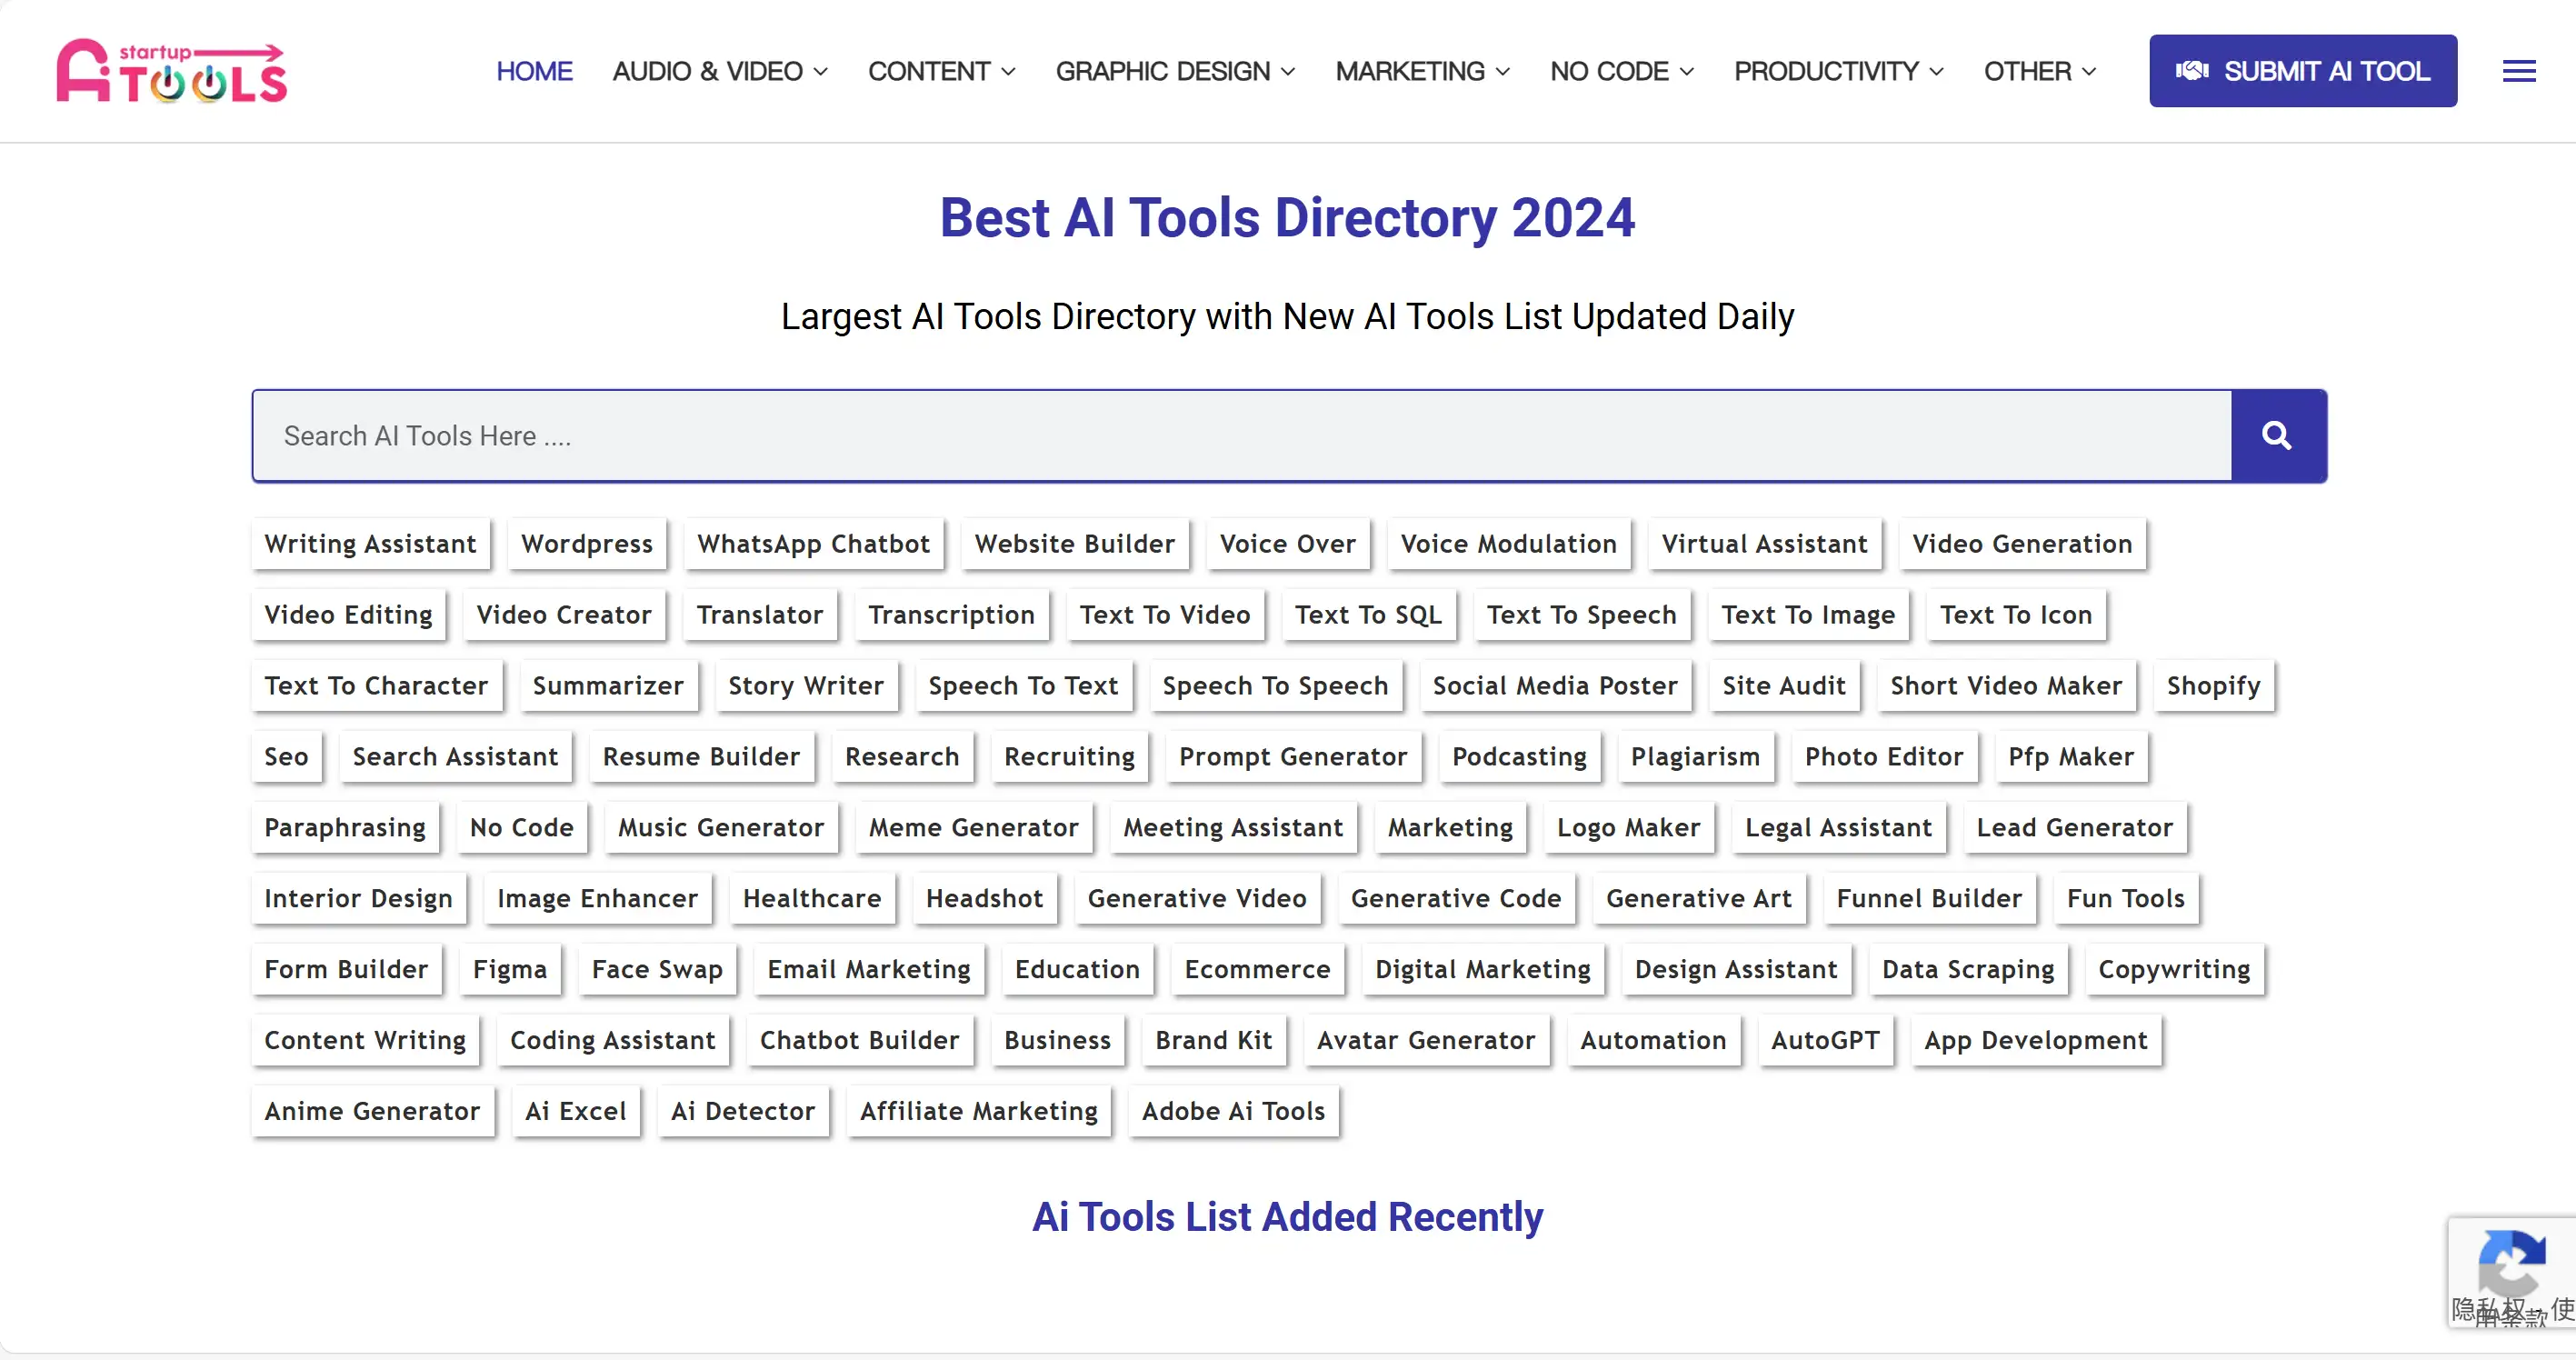
Task: Select the Ecommerce tag
Action: [1257, 970]
